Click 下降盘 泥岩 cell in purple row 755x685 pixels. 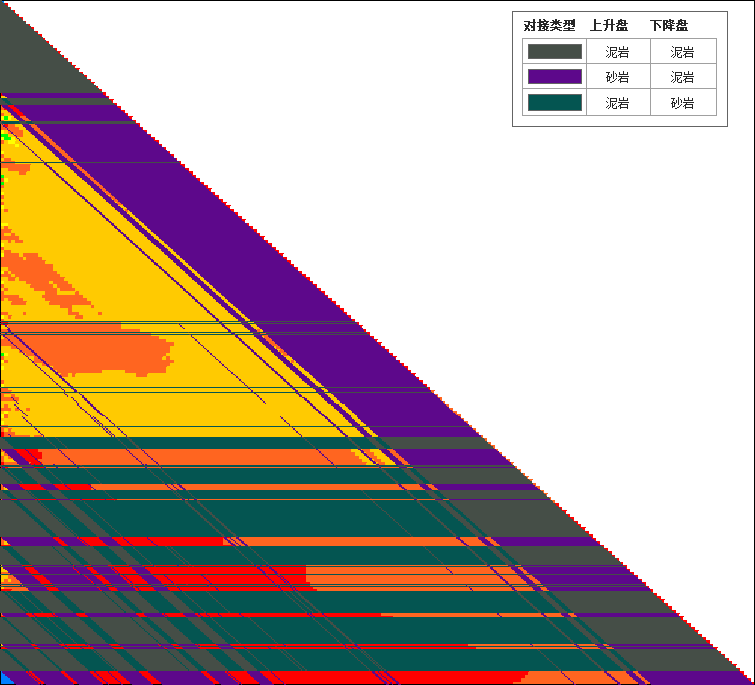[682, 77]
